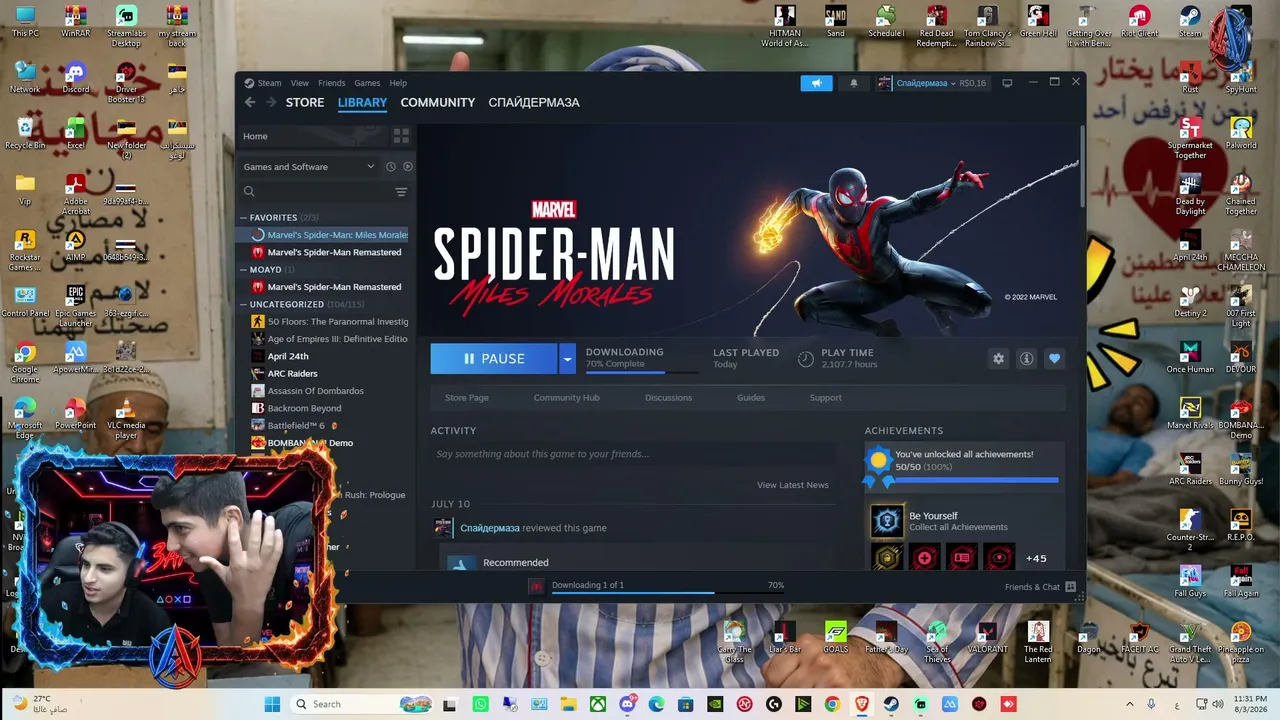This screenshot has height=720, width=1280.
Task: Open the library Home button
Action: (x=314, y=136)
